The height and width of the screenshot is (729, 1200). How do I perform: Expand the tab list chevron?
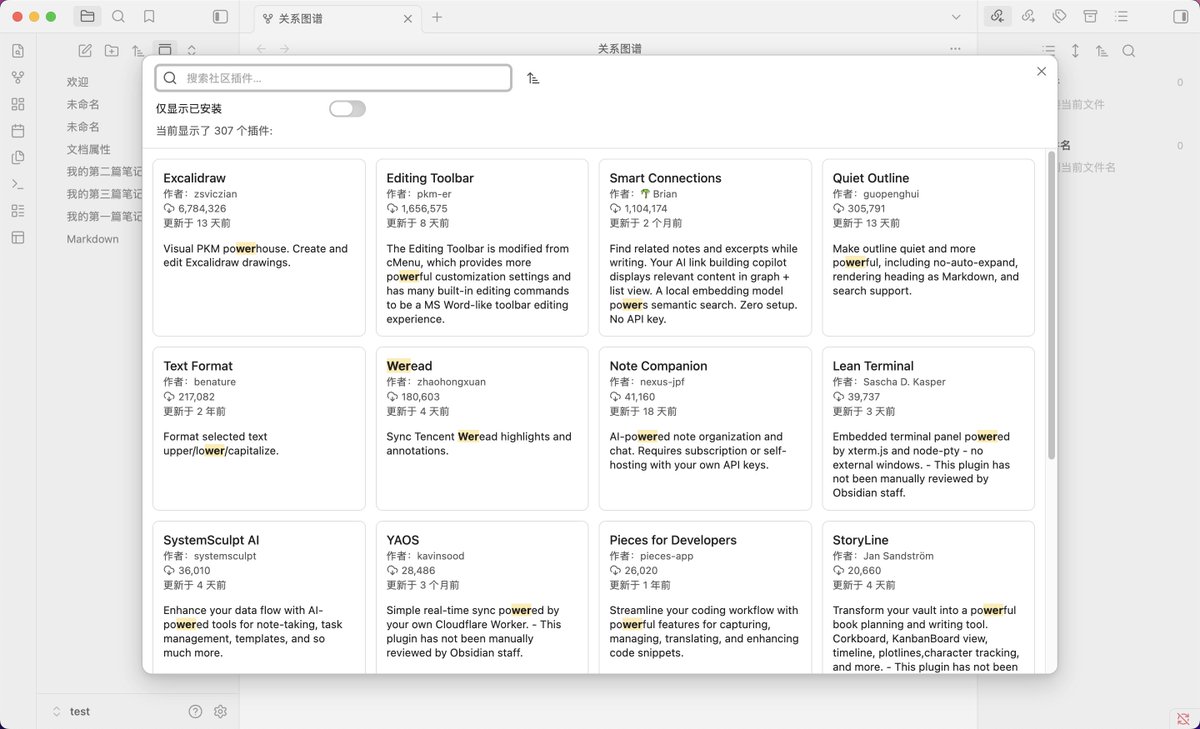coord(956,17)
